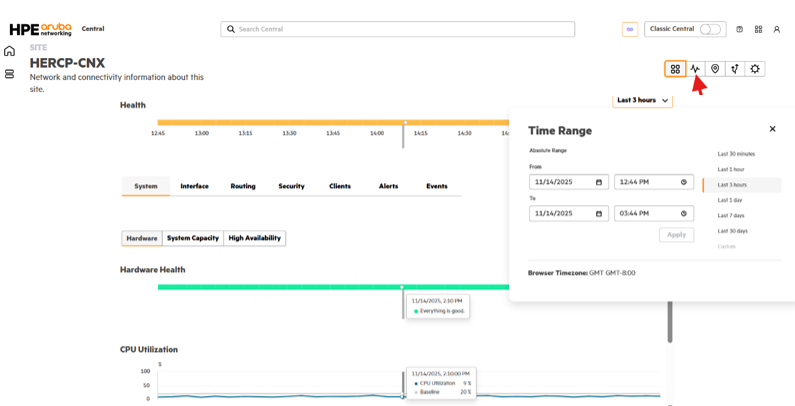Open the To time clock picker icon
Image resolution: width=795 pixels, height=406 pixels.
[x=684, y=213]
